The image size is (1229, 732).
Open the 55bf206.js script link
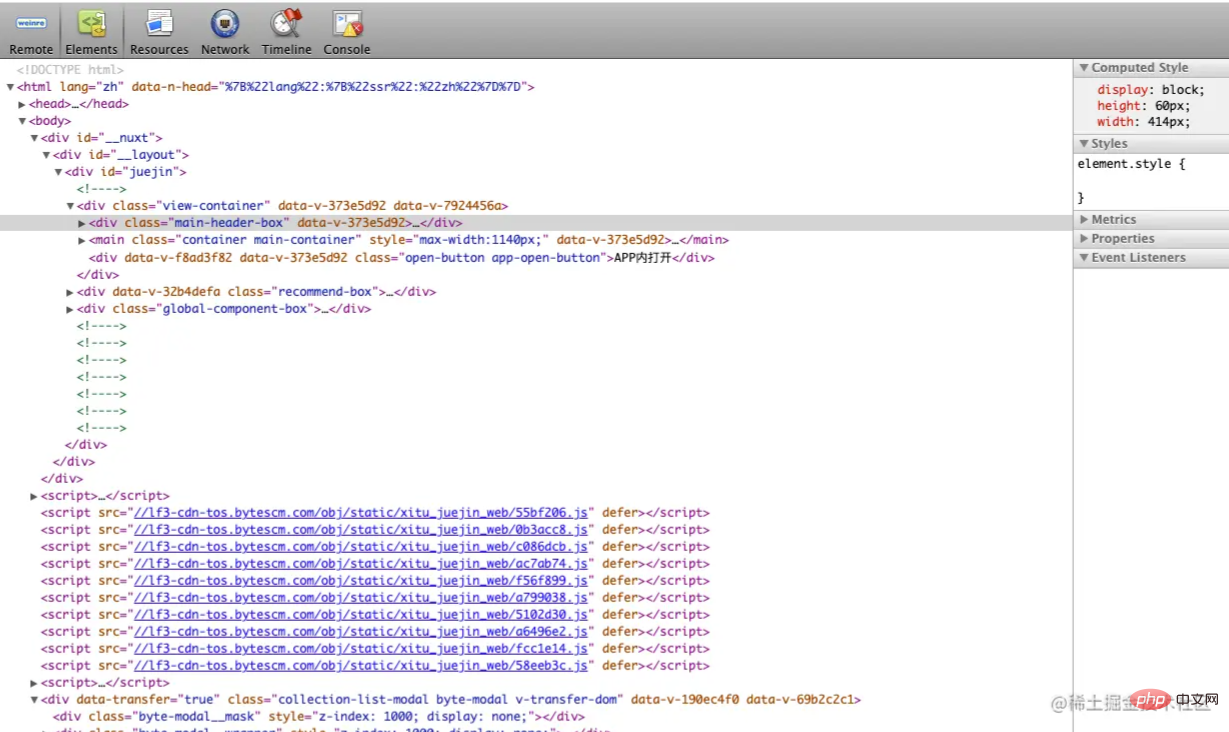362,513
